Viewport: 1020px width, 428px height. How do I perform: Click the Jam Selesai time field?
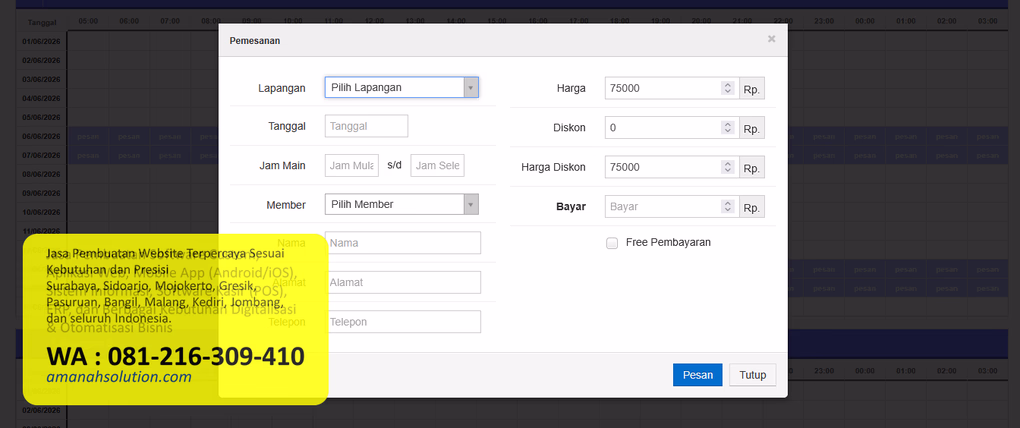click(438, 165)
